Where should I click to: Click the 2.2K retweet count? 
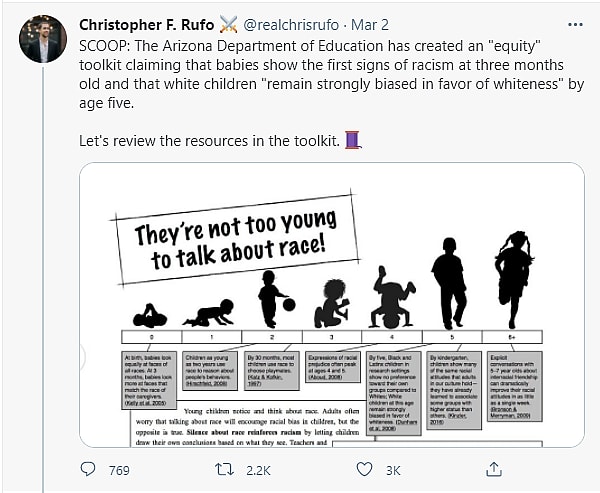point(258,470)
